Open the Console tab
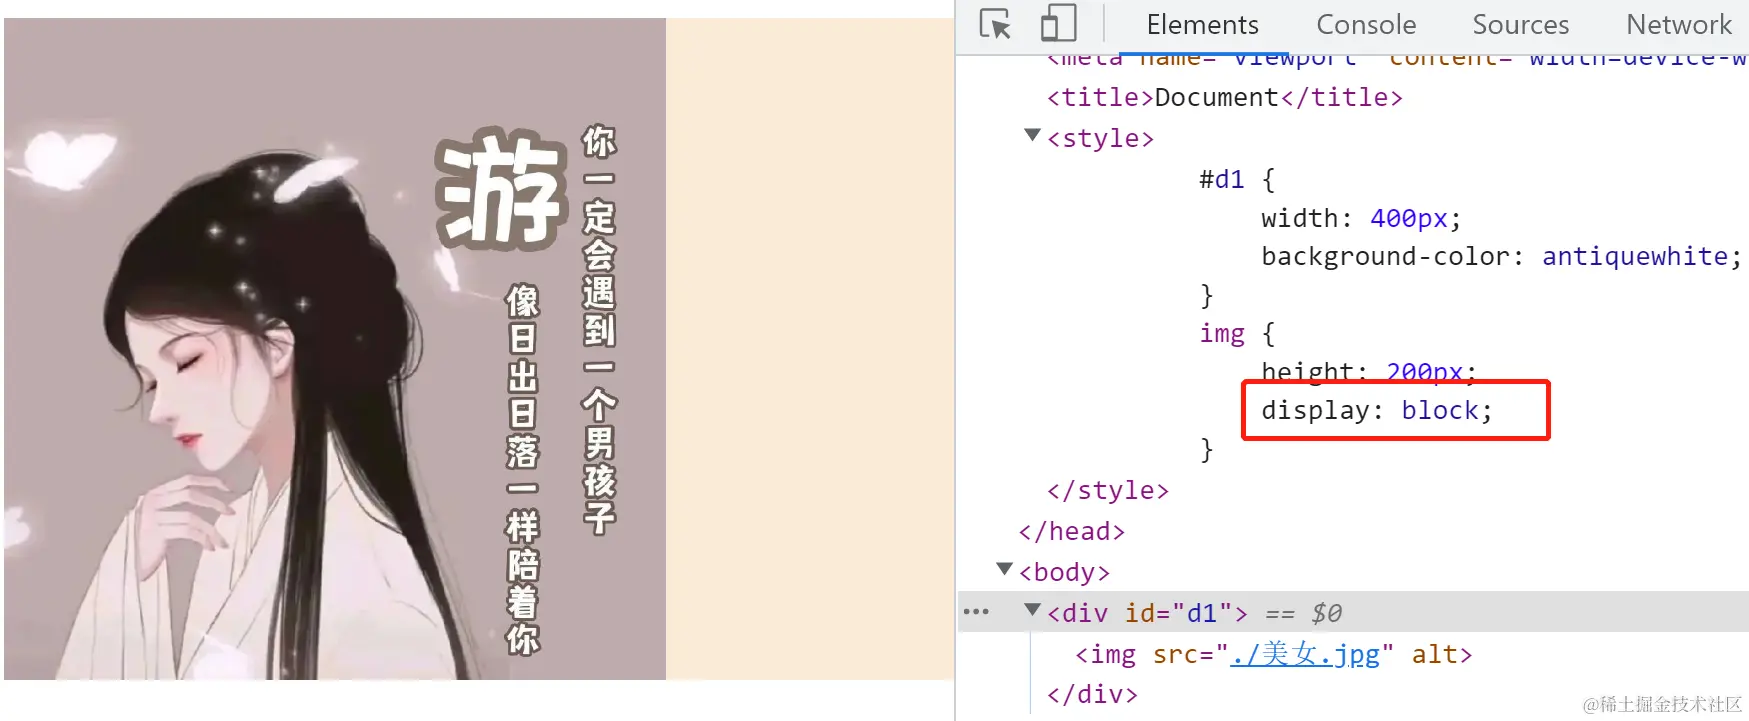Image resolution: width=1749 pixels, height=721 pixels. (x=1366, y=25)
